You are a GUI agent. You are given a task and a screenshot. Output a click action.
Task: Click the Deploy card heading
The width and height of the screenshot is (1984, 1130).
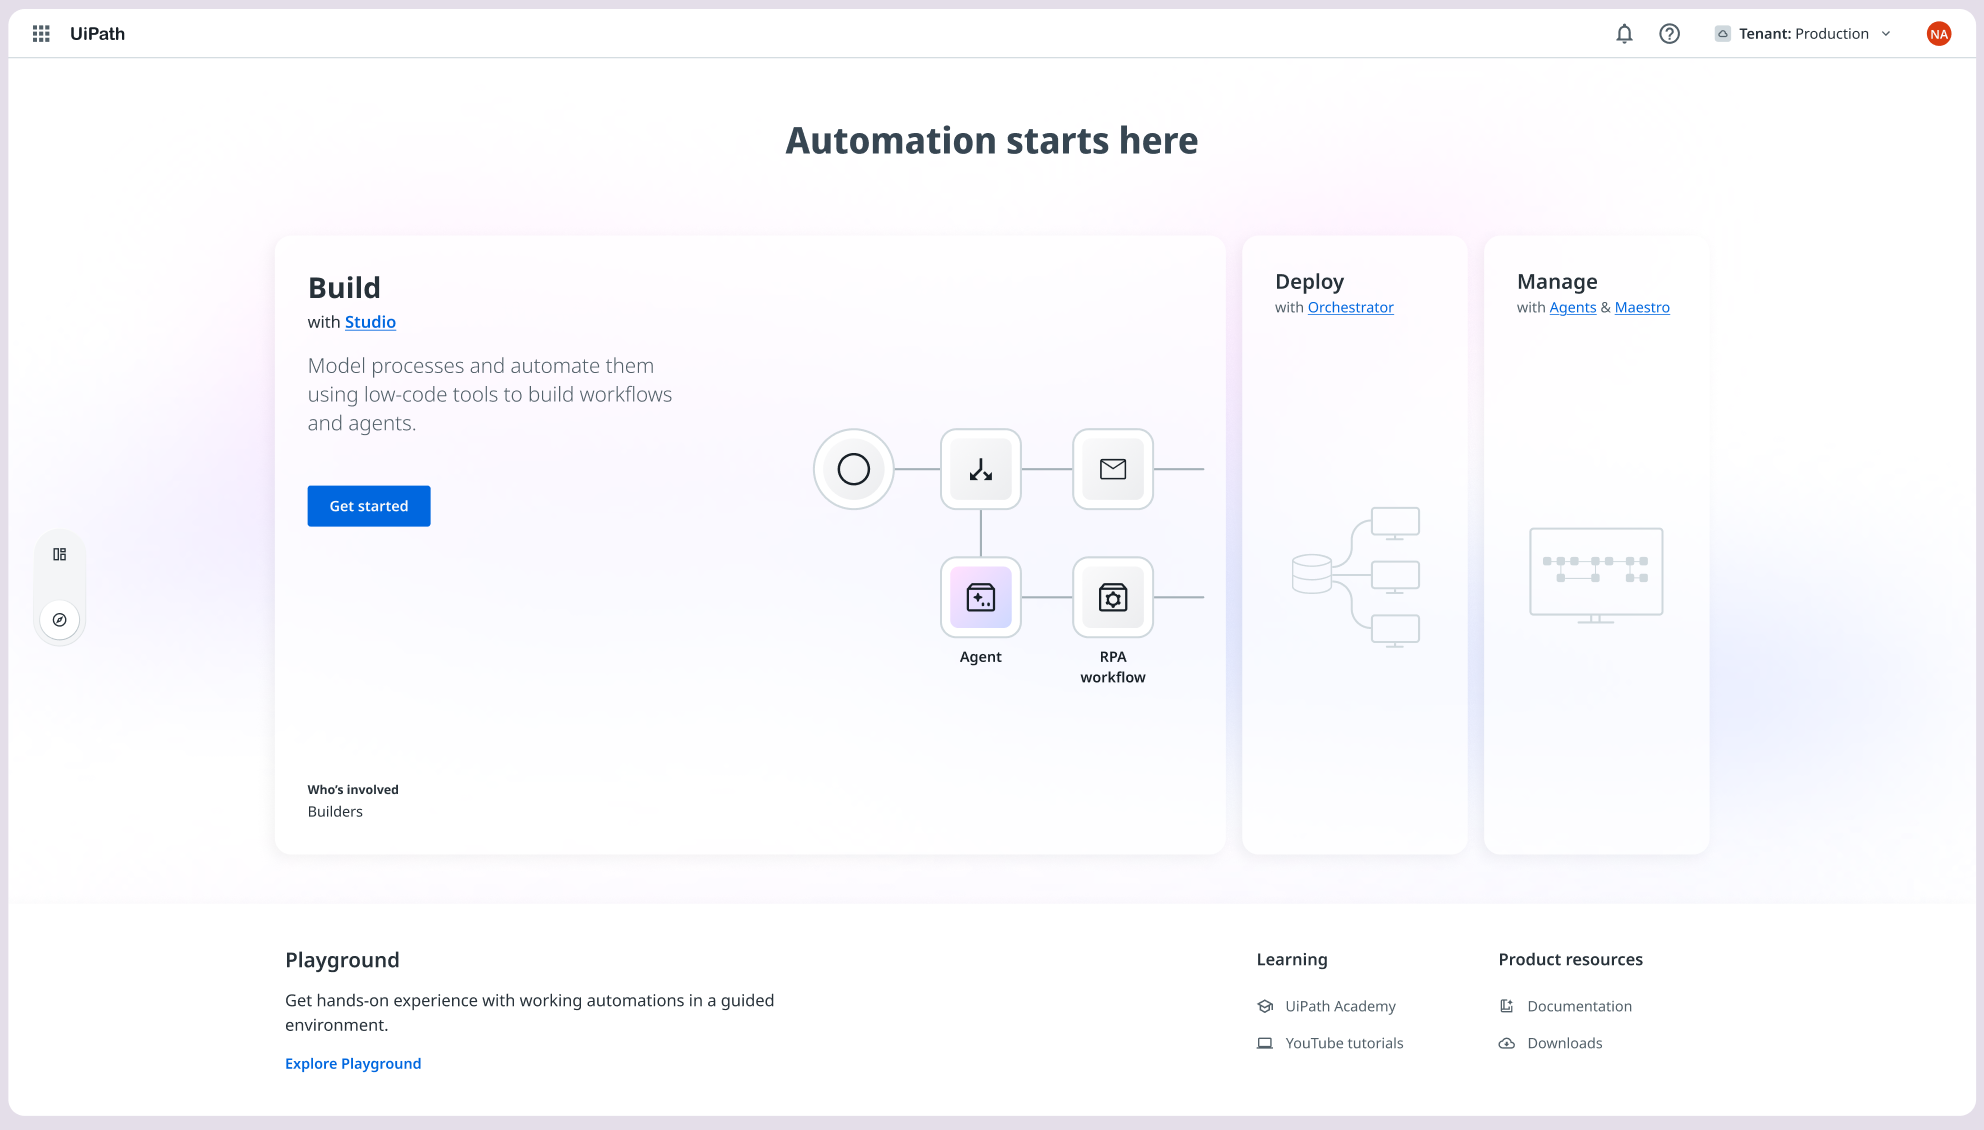pos(1309,281)
